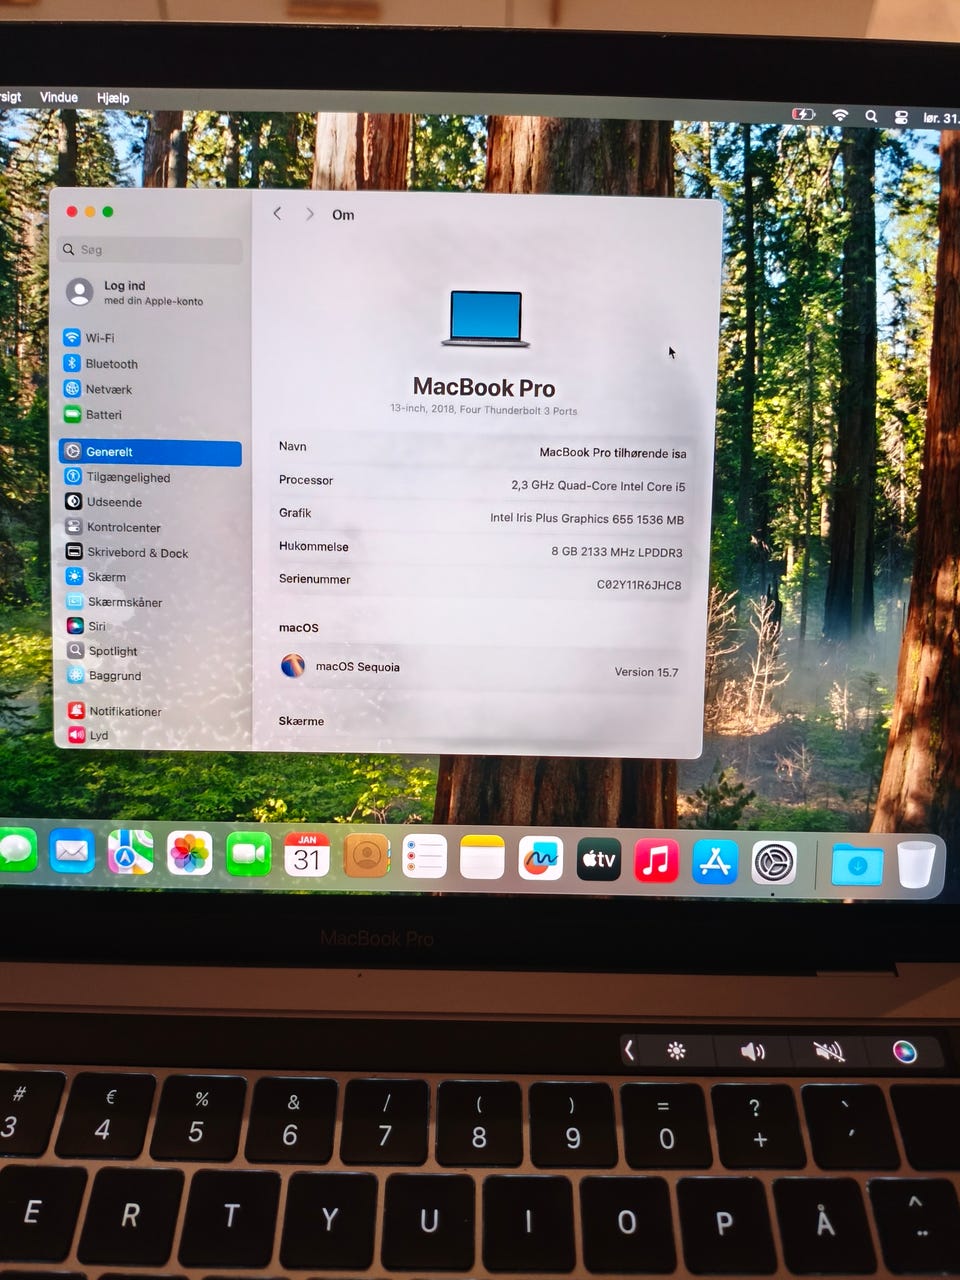The image size is (960, 1280).
Task: Click the macOS Sequoia row
Action: tap(483, 667)
